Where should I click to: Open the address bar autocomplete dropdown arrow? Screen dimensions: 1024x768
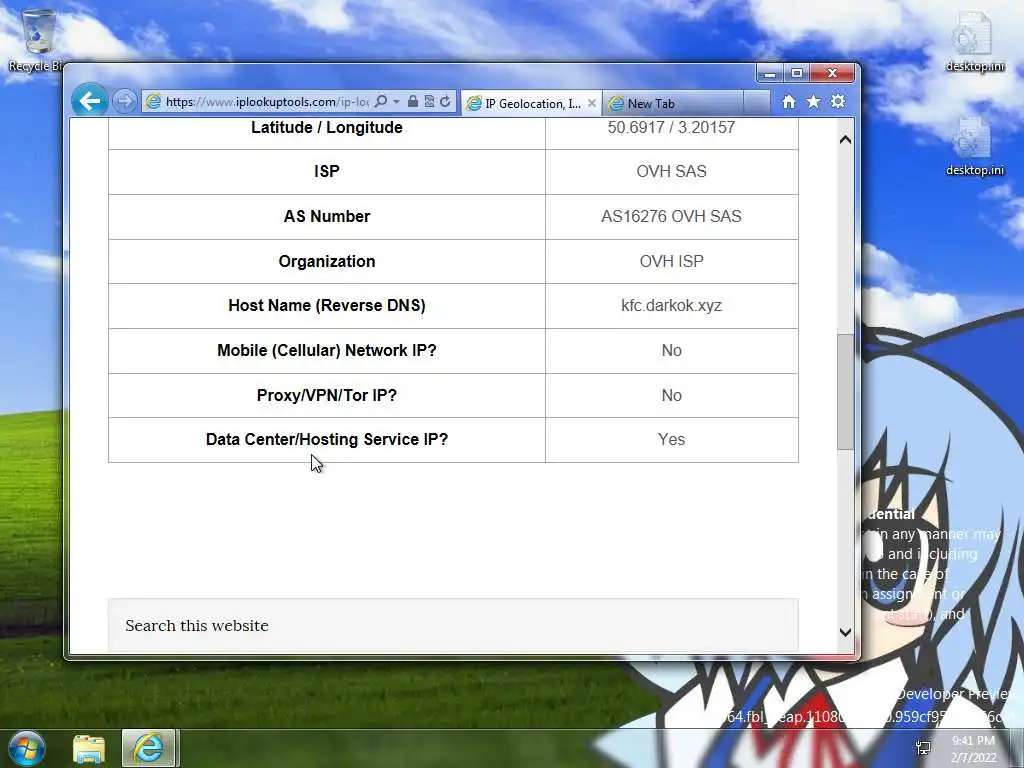pyautogui.click(x=396, y=102)
